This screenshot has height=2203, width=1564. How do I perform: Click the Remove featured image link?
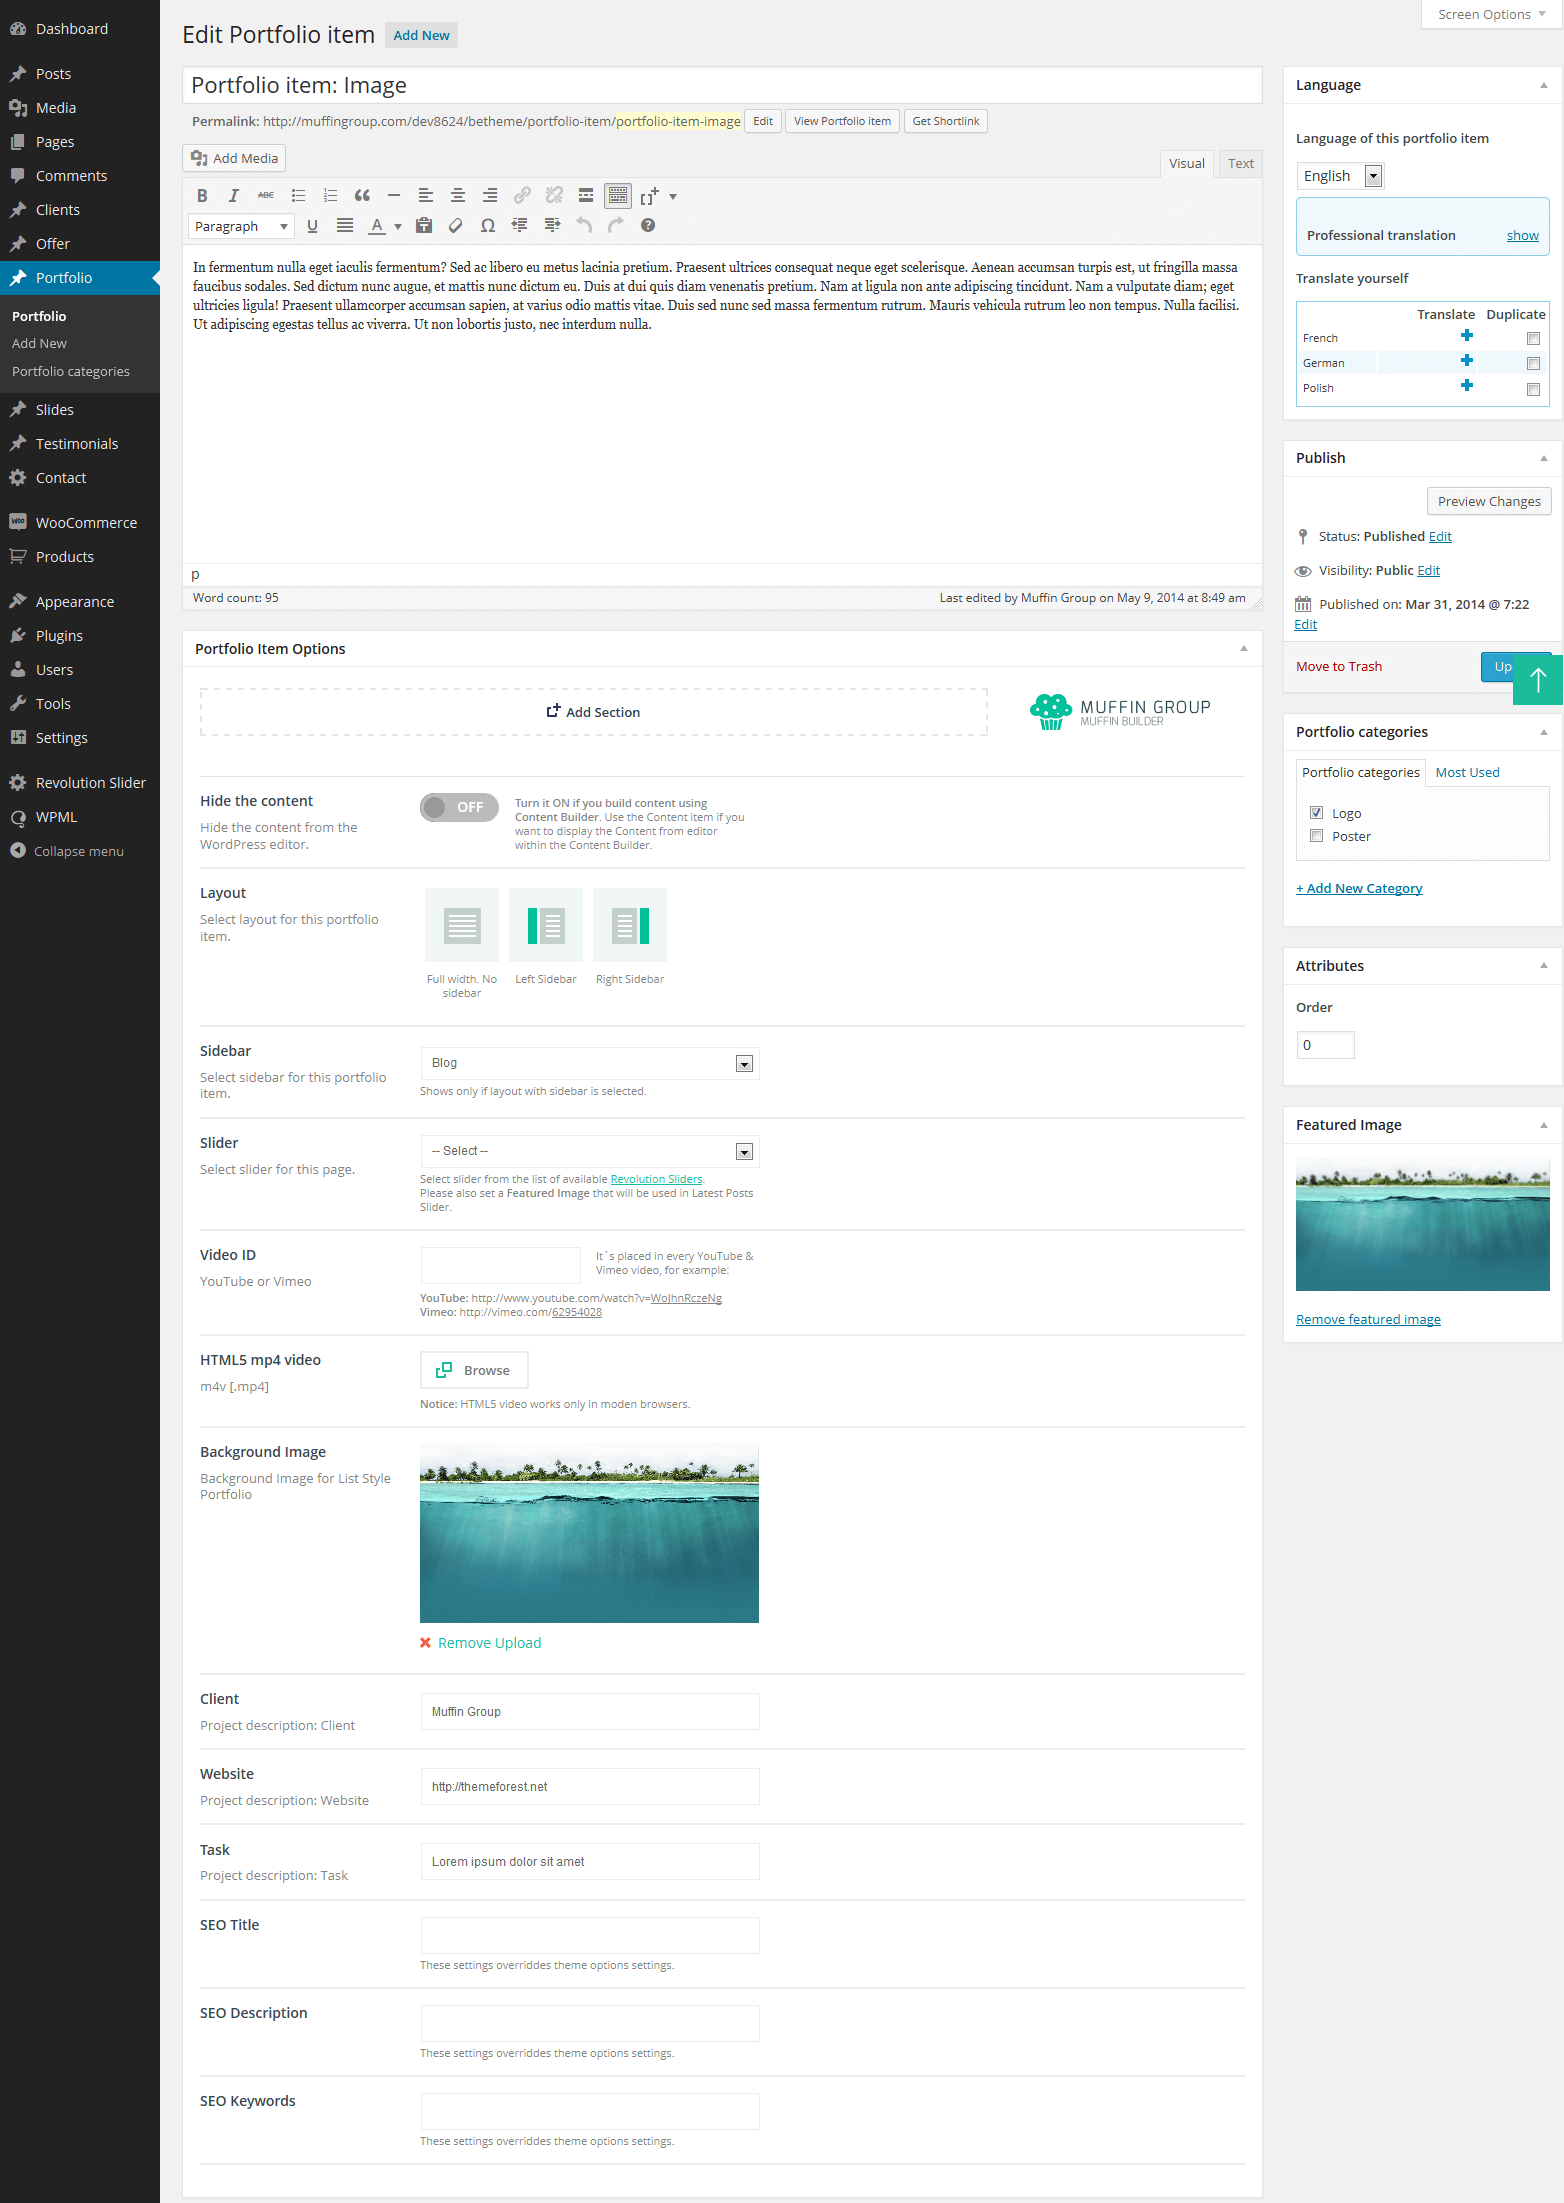(x=1367, y=1320)
